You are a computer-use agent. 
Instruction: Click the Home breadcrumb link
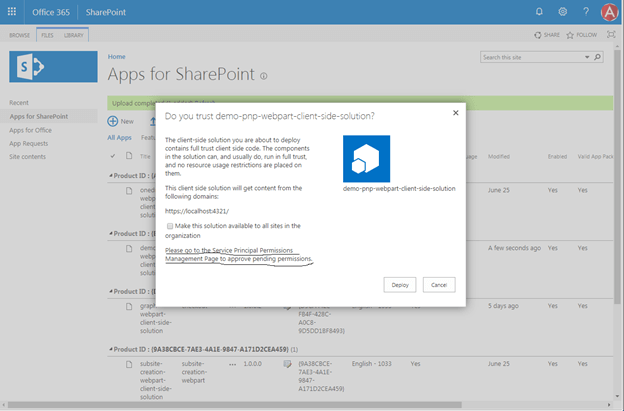(117, 56)
